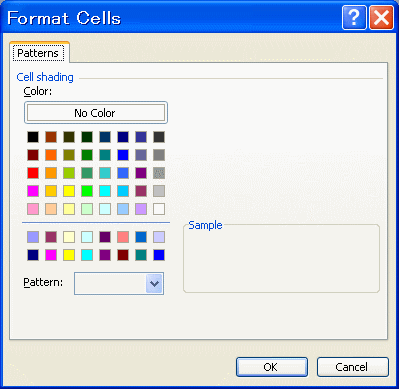Choose the brown swatch in top row

pyautogui.click(x=51, y=137)
